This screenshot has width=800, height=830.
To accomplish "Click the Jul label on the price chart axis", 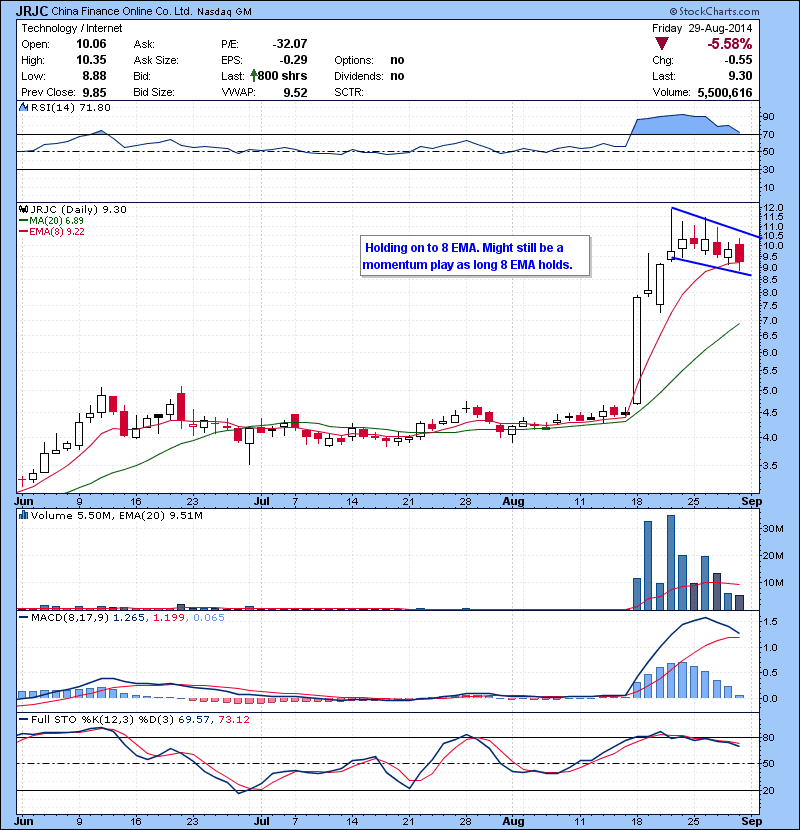I will pyautogui.click(x=262, y=501).
